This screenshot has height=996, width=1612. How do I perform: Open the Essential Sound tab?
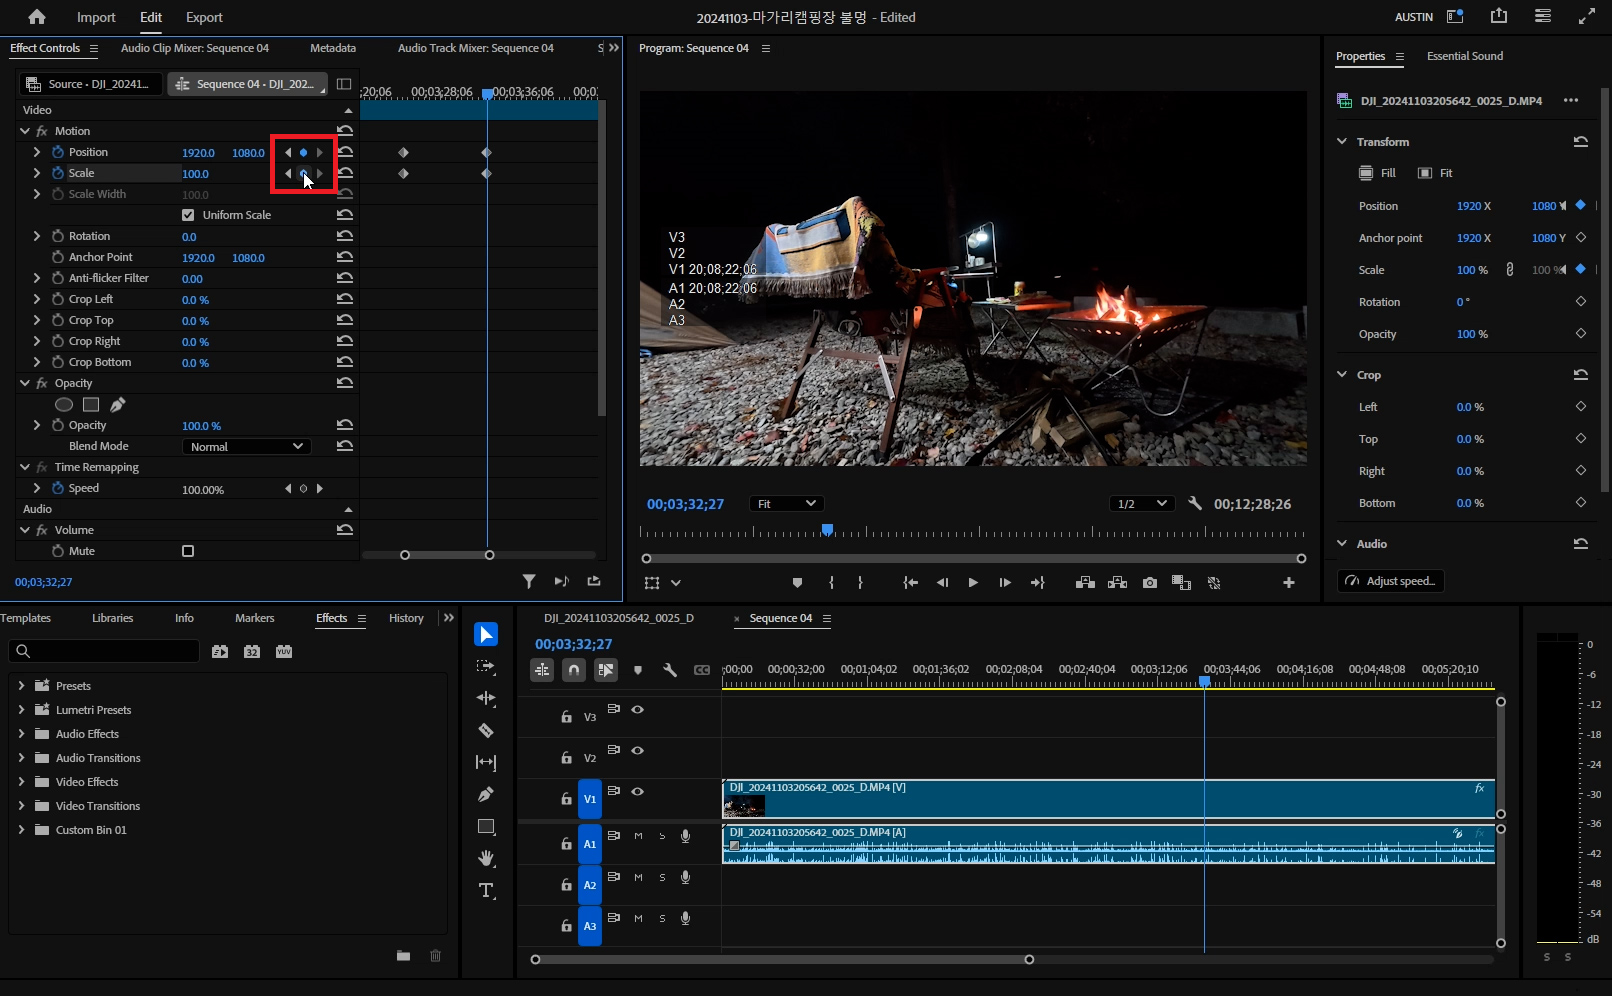1464,56
